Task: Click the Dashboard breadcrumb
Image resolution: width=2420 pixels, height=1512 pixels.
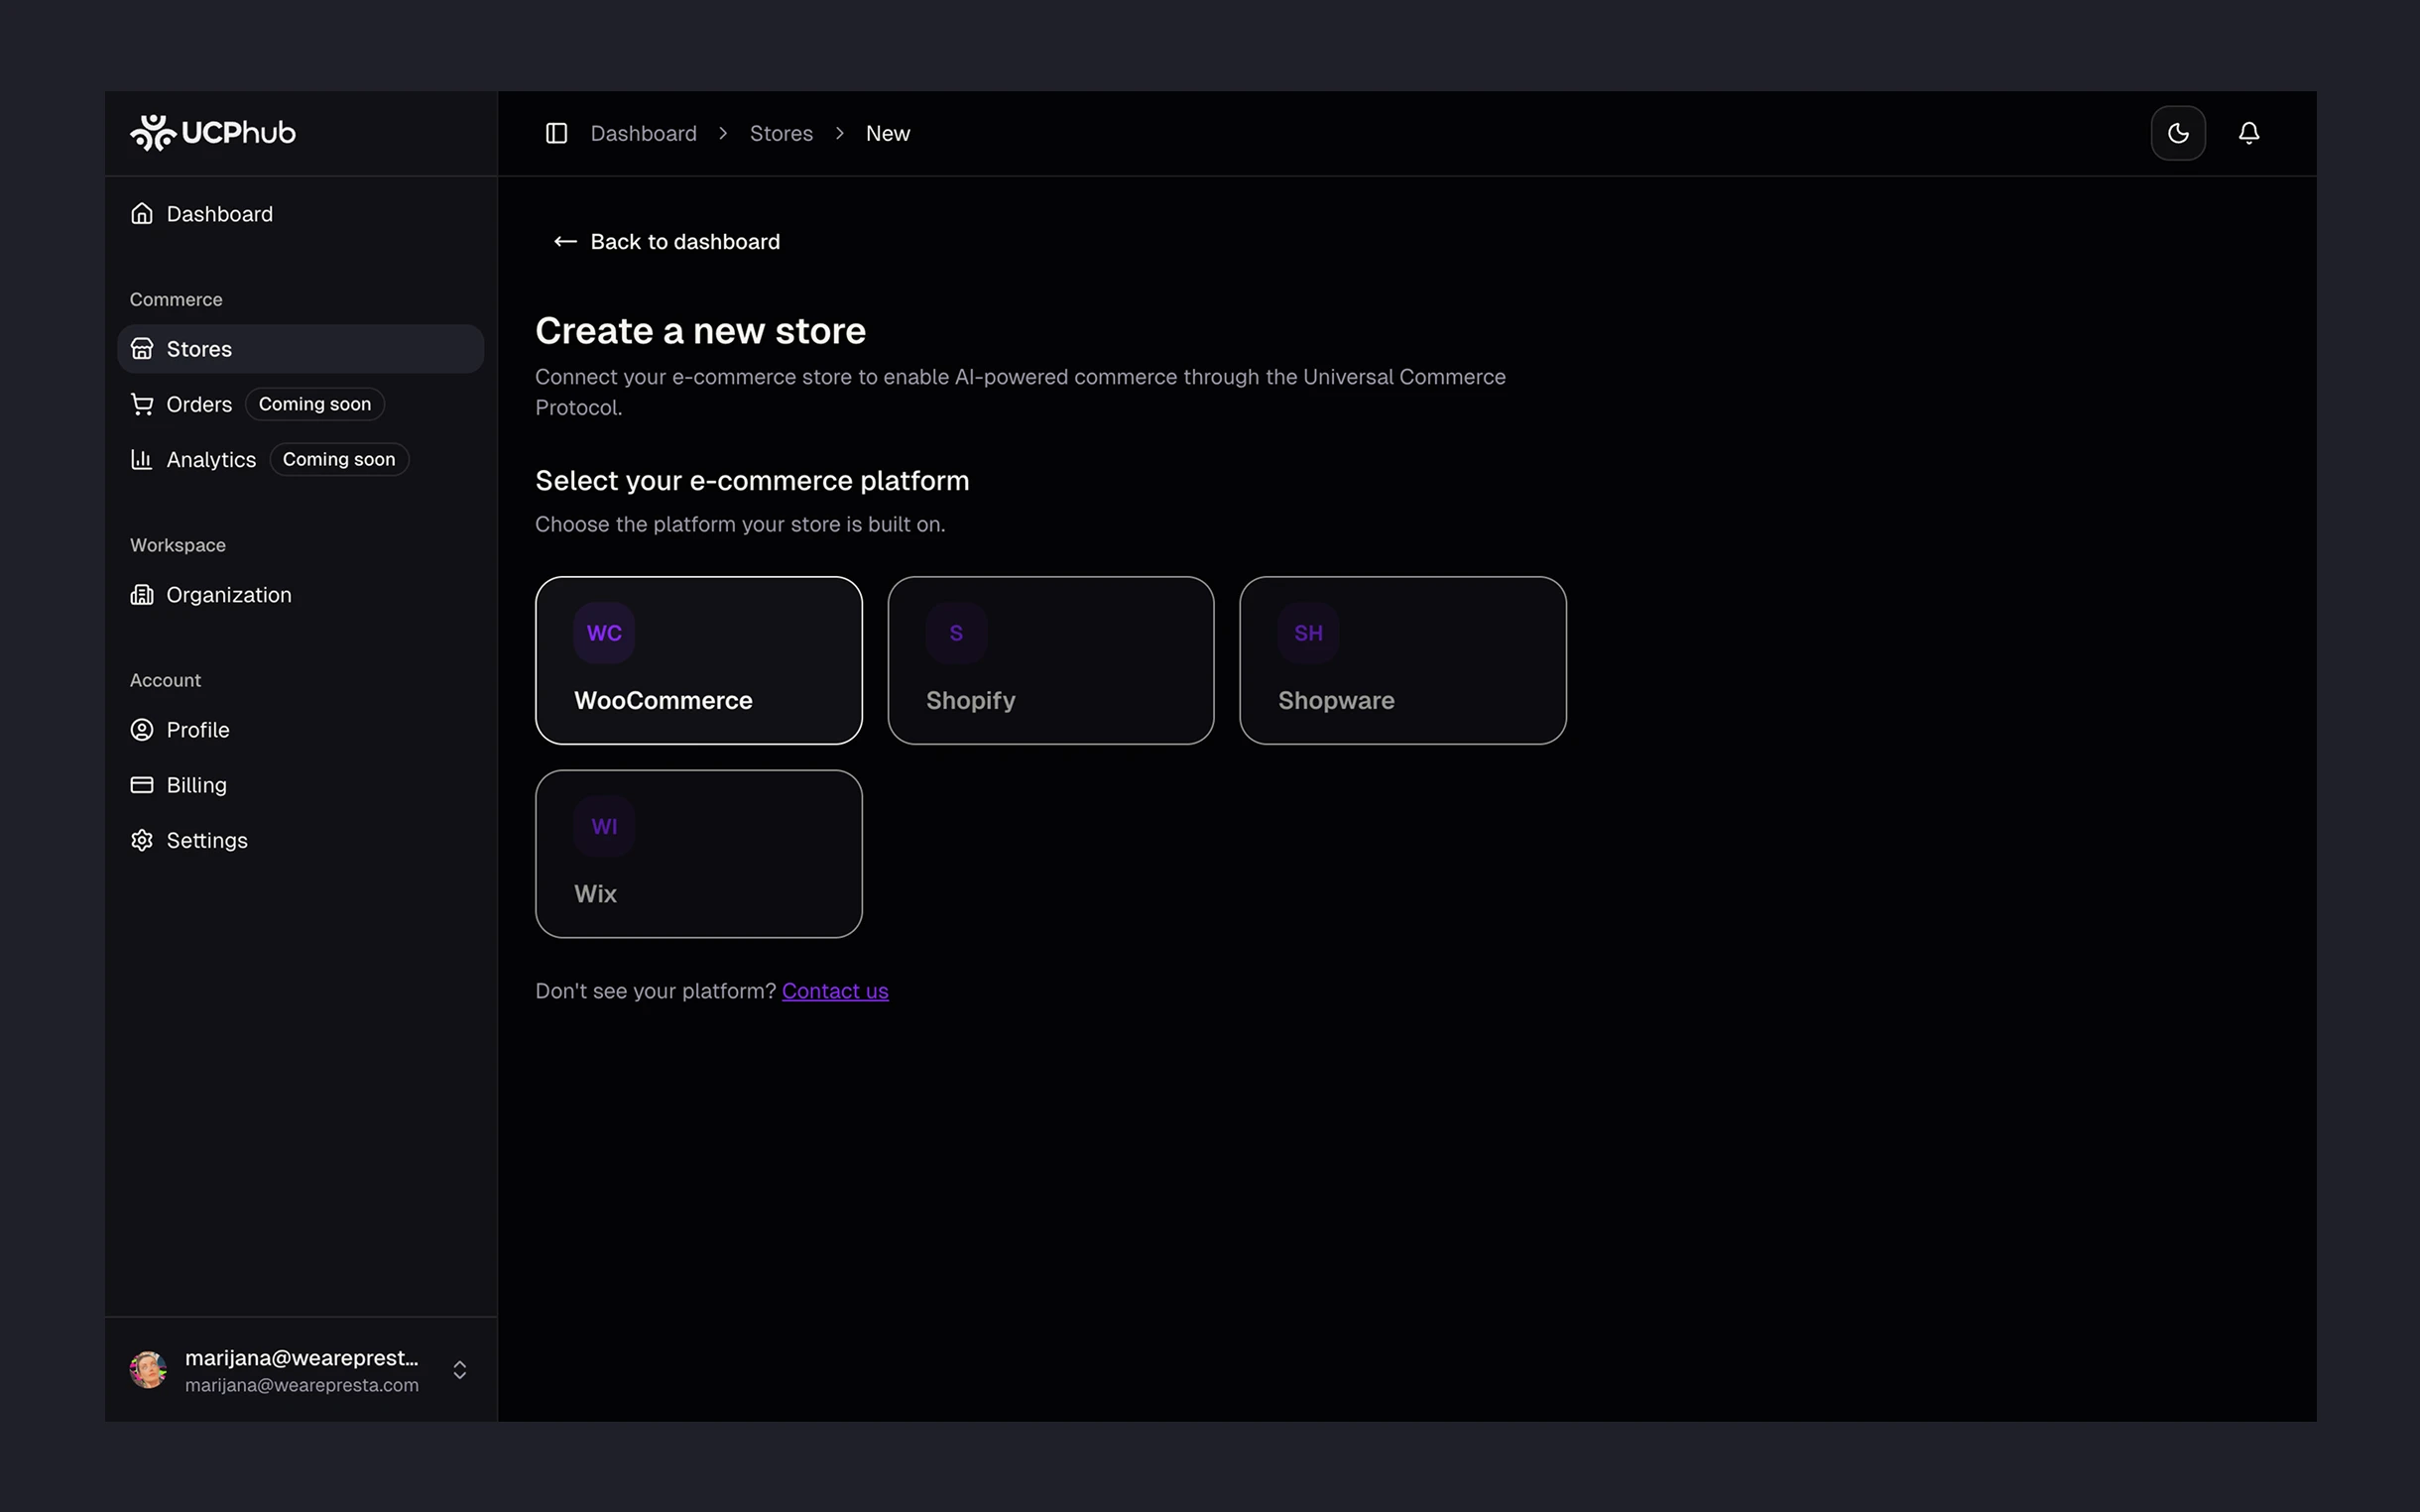Action: tap(643, 133)
